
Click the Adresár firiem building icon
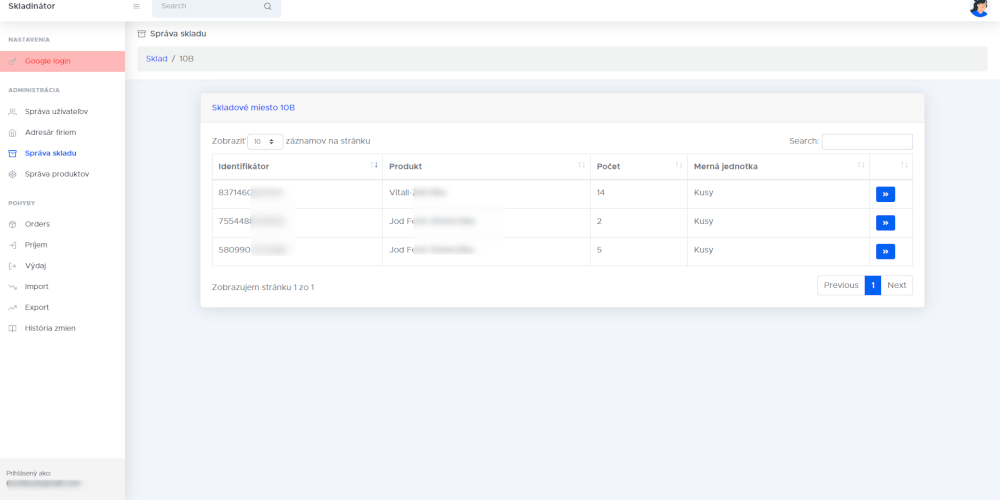pos(12,132)
